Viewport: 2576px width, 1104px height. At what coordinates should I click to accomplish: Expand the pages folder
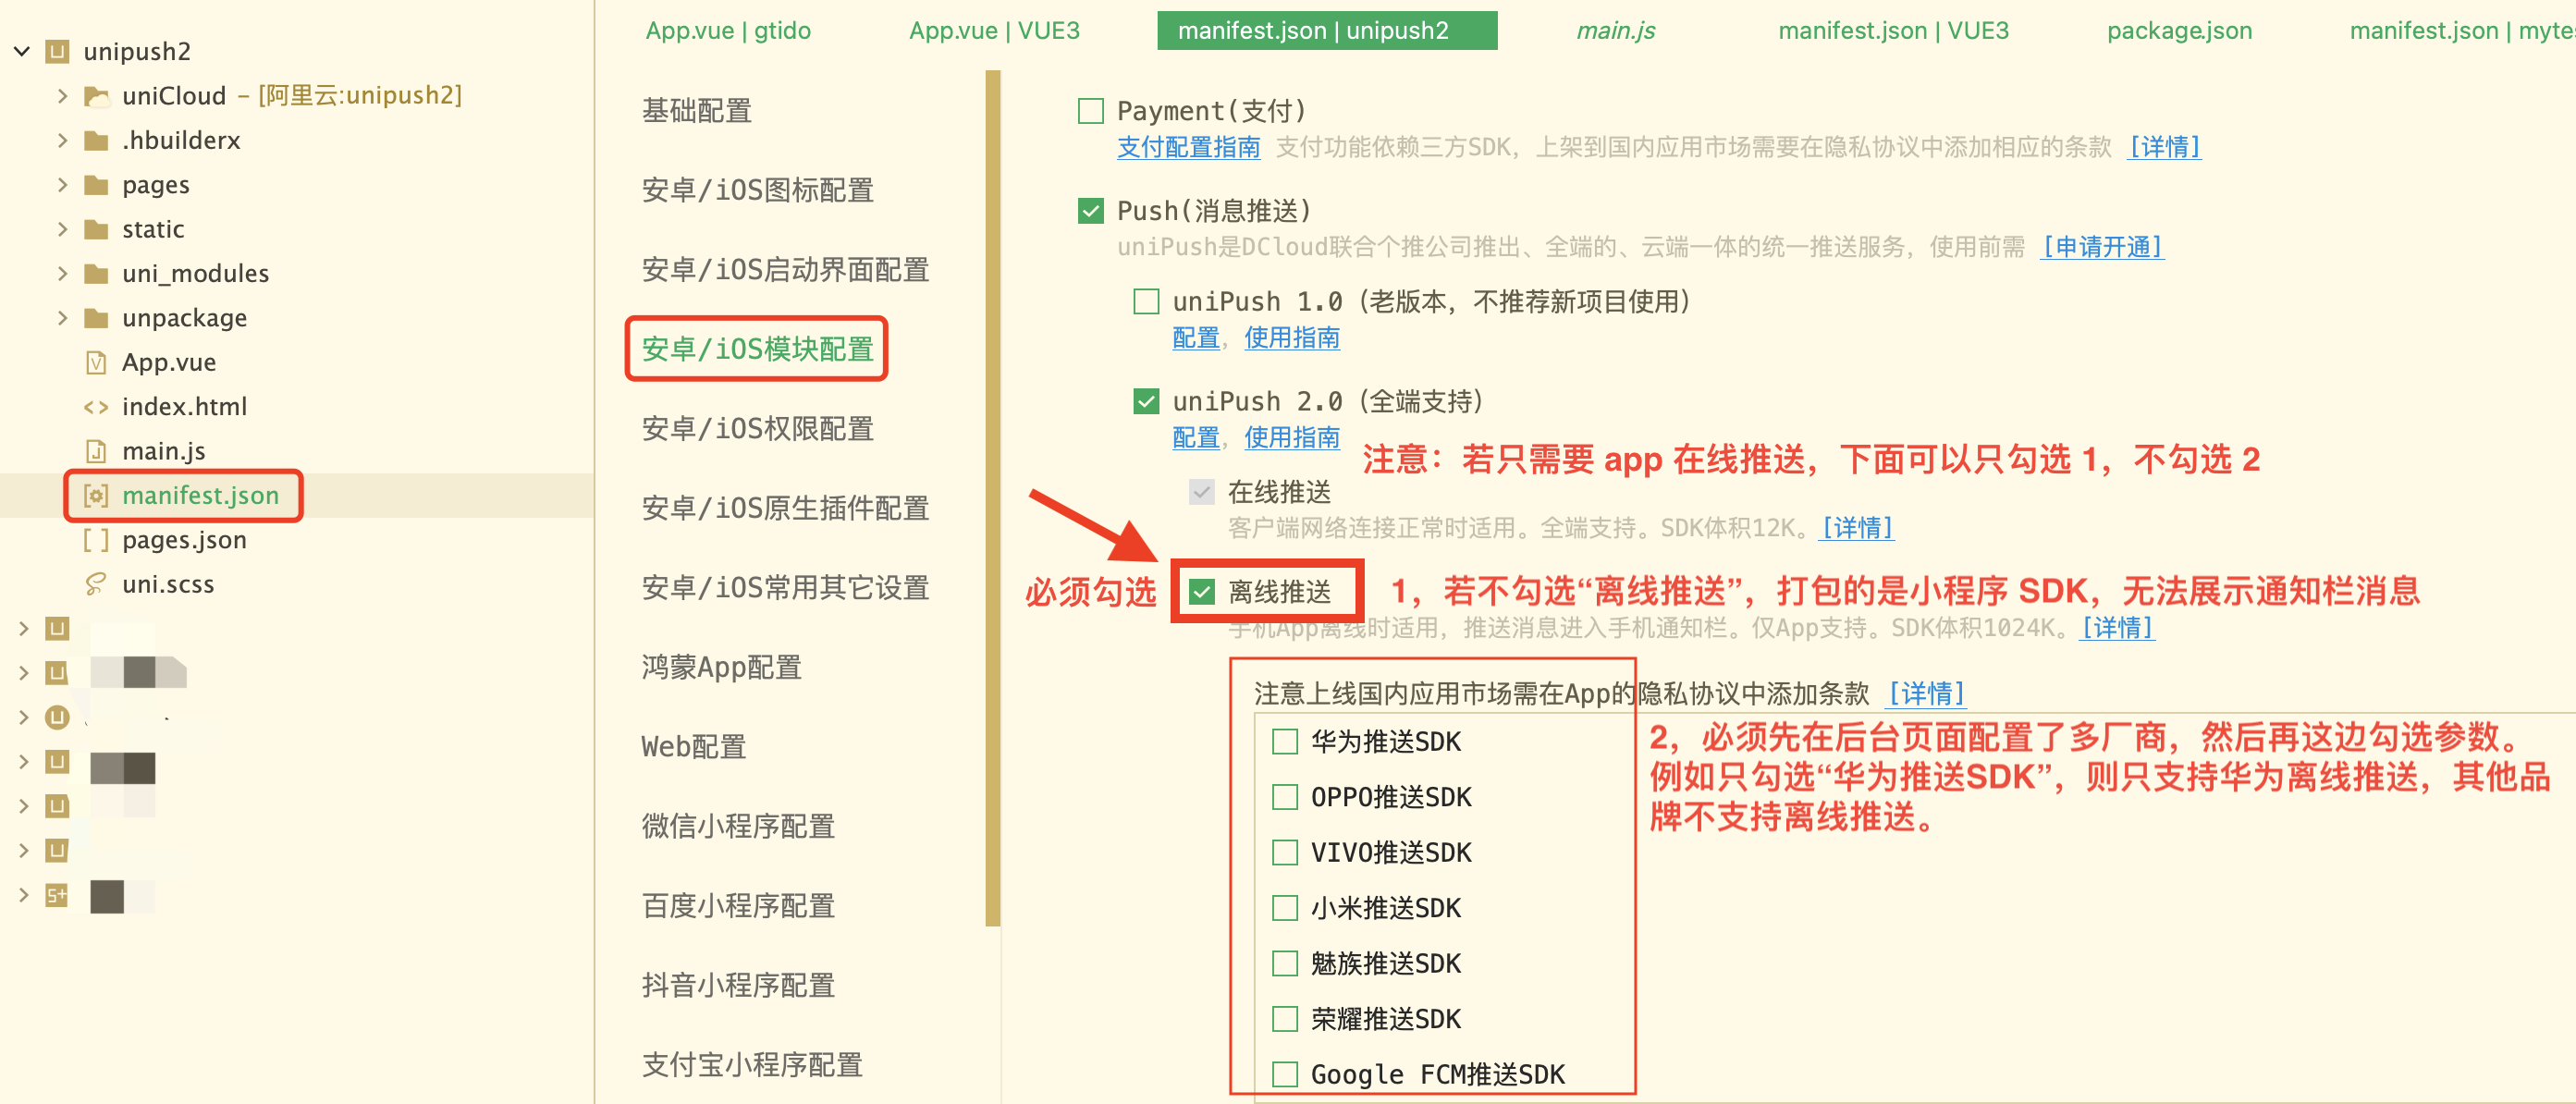tap(62, 185)
